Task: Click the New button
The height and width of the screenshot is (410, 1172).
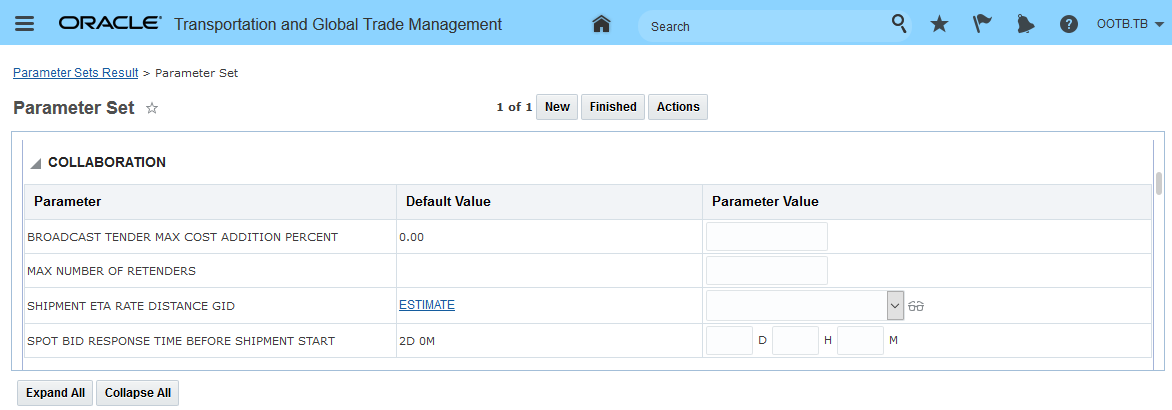Action: (x=557, y=107)
